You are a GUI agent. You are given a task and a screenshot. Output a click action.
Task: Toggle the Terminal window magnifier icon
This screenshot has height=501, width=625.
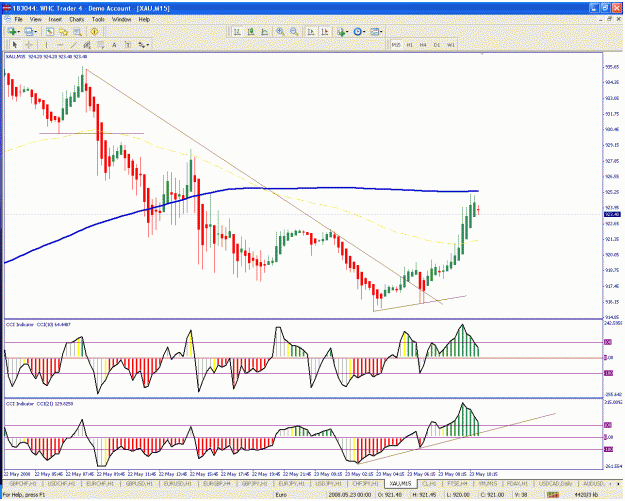pos(77,31)
